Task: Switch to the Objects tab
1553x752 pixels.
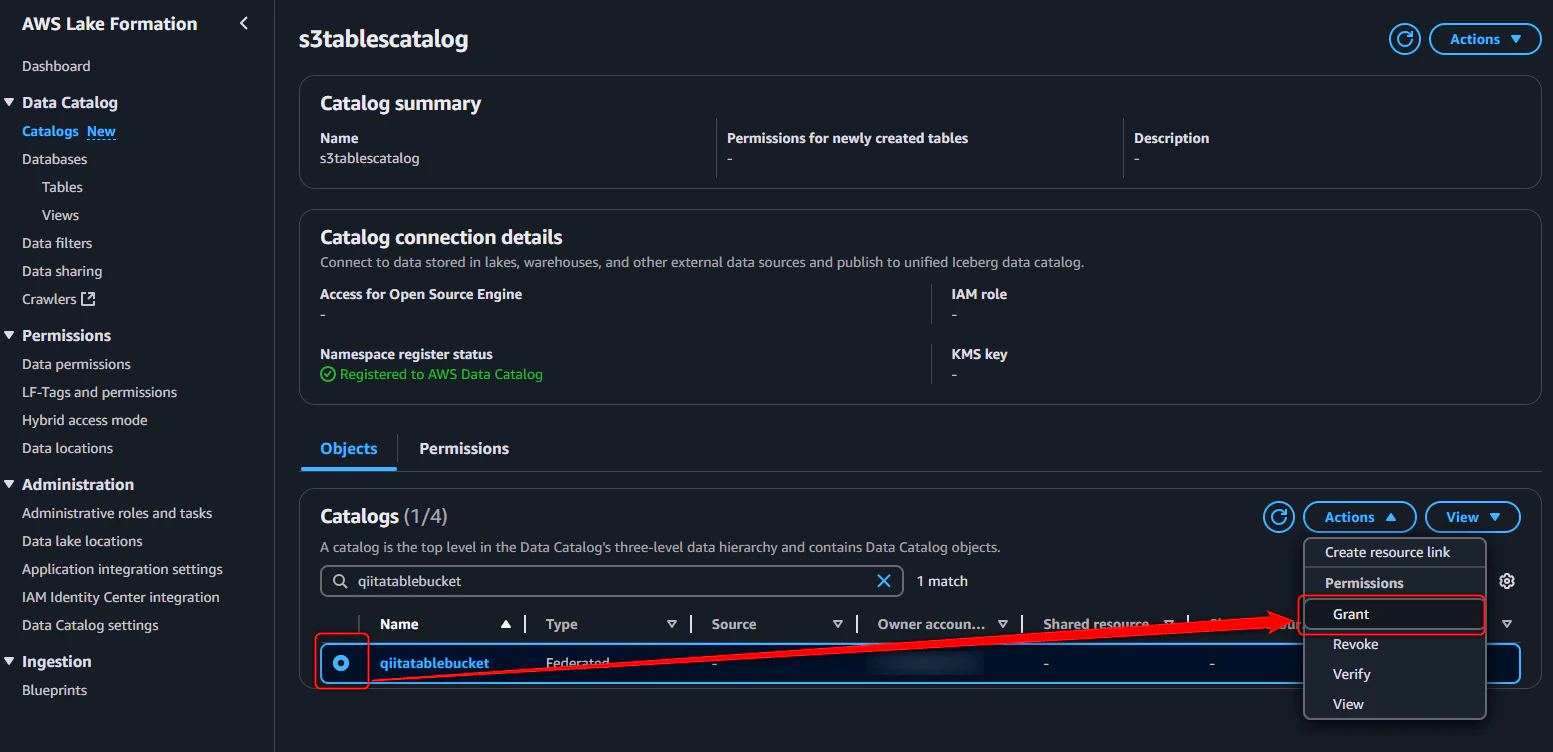Action: point(349,448)
